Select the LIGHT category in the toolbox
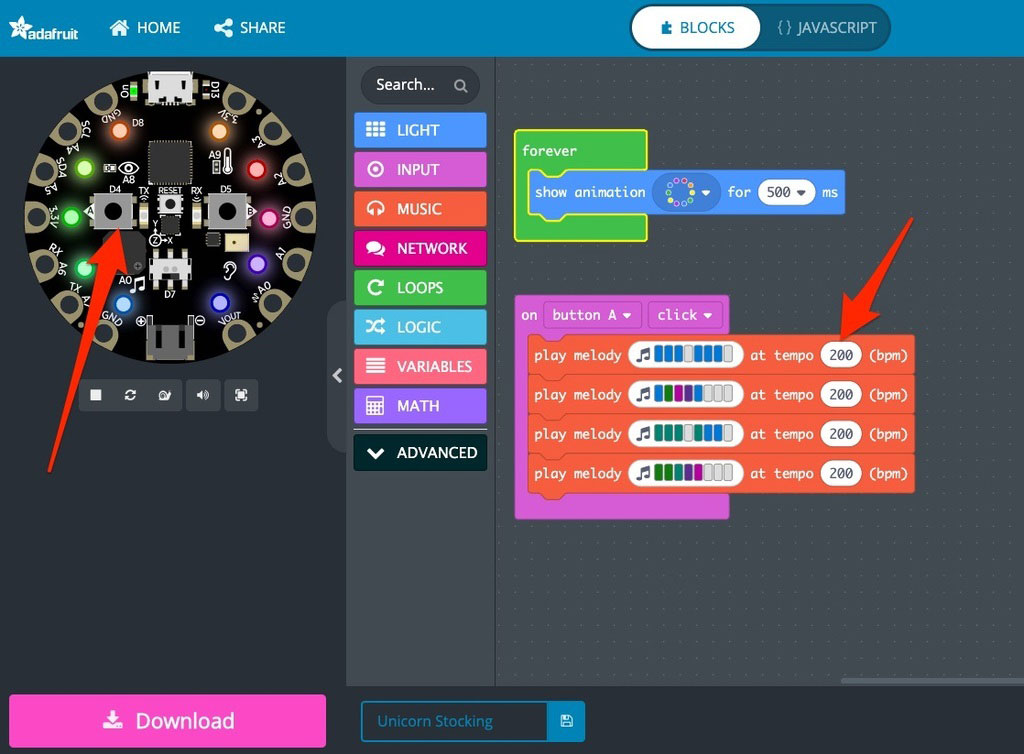 click(419, 130)
